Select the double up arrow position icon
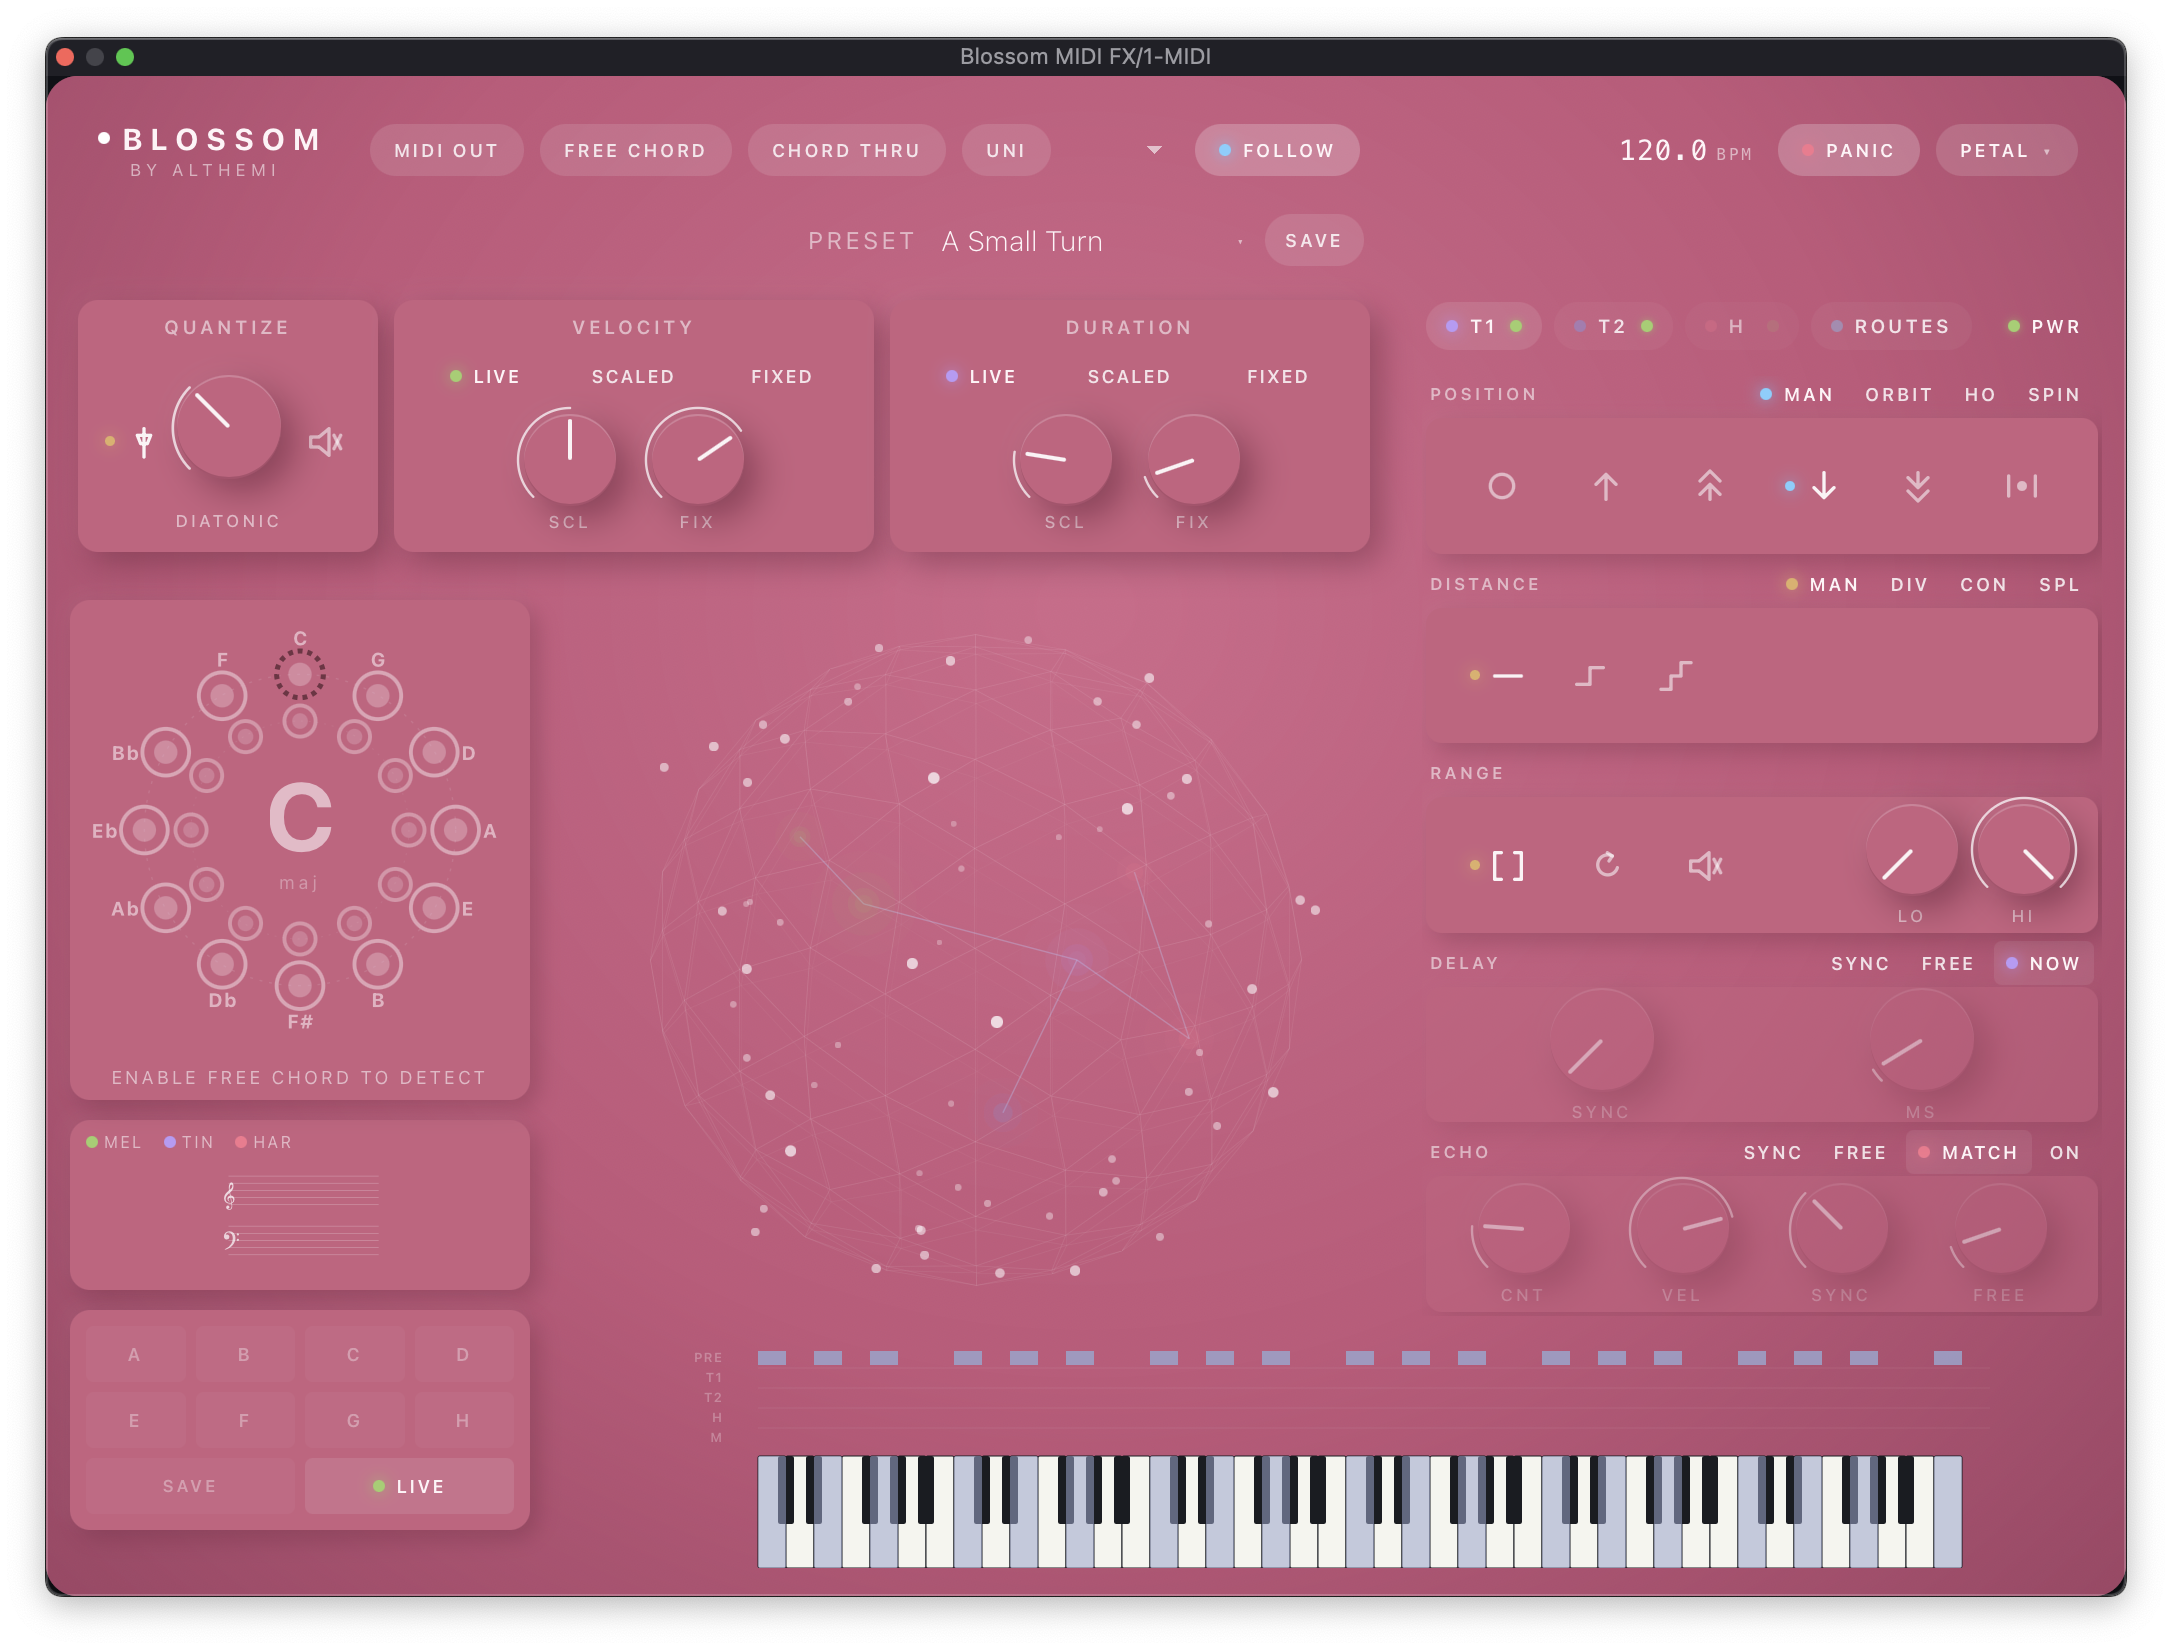Viewport: 2172px width, 1650px height. pos(1710,486)
